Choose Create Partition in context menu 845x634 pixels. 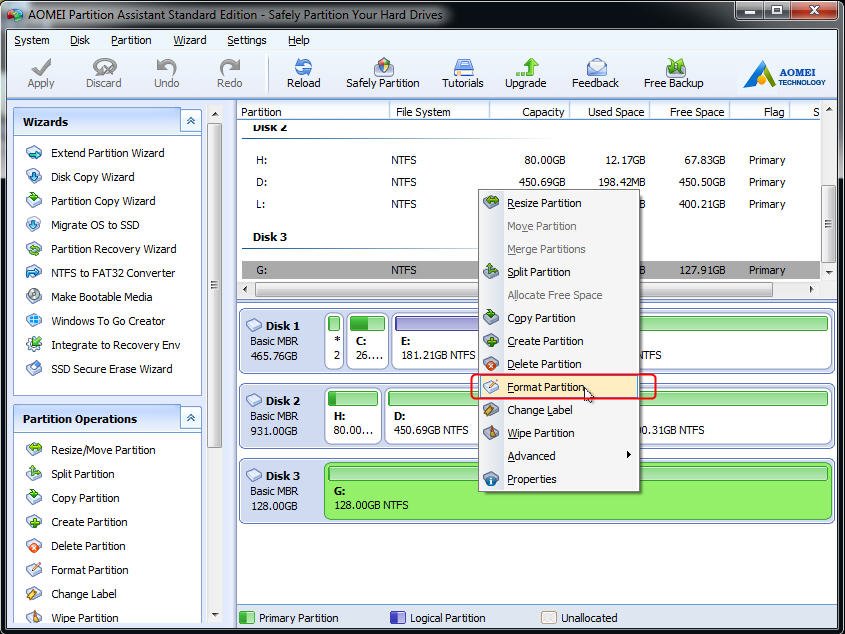point(558,341)
